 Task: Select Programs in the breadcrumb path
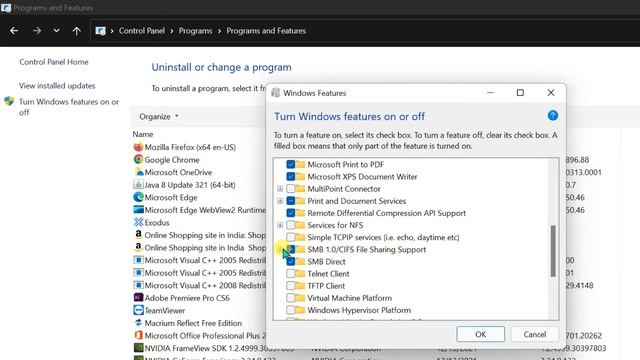(195, 31)
